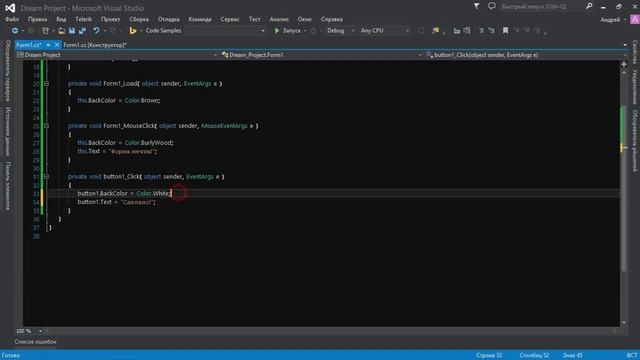Click the Find in Files toolbar icon
The image size is (640, 360).
click(x=436, y=31)
